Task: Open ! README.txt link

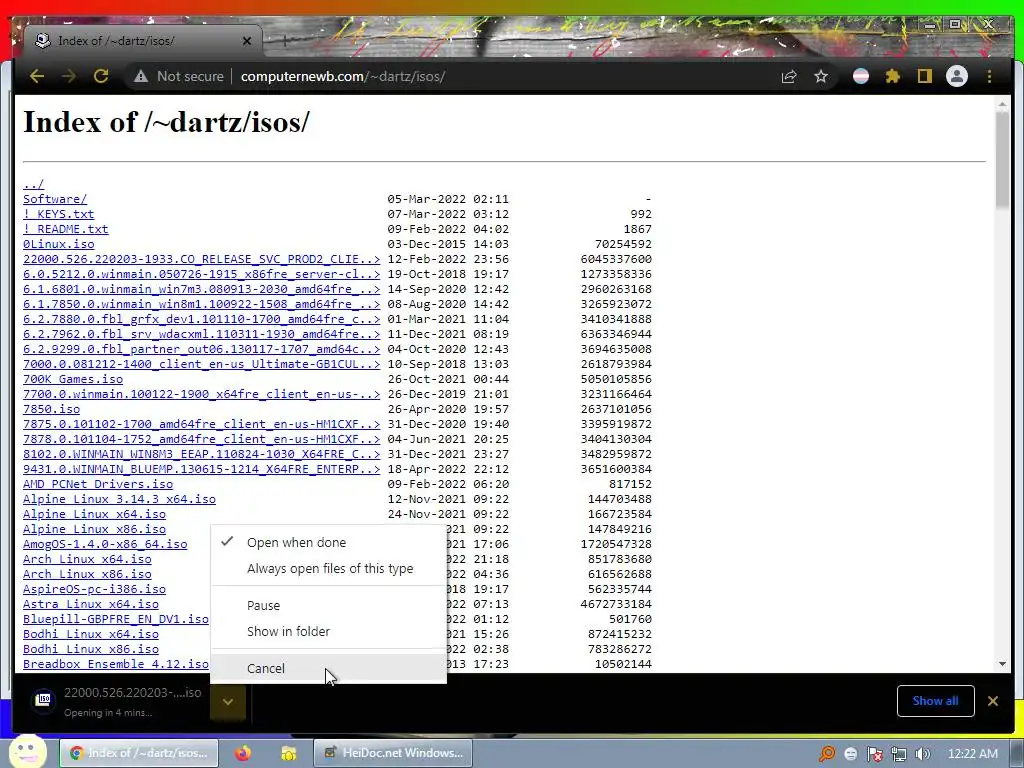Action: [66, 229]
